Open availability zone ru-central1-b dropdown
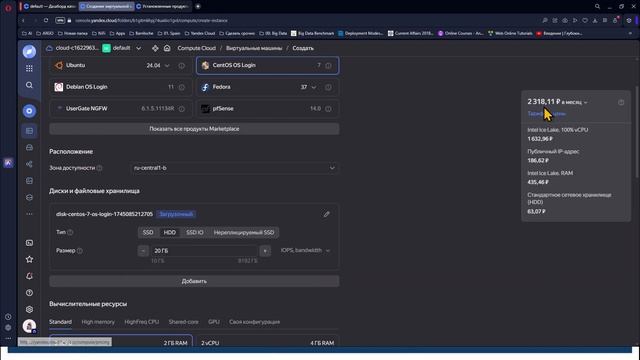The image size is (640, 360). pyautogui.click(x=234, y=168)
